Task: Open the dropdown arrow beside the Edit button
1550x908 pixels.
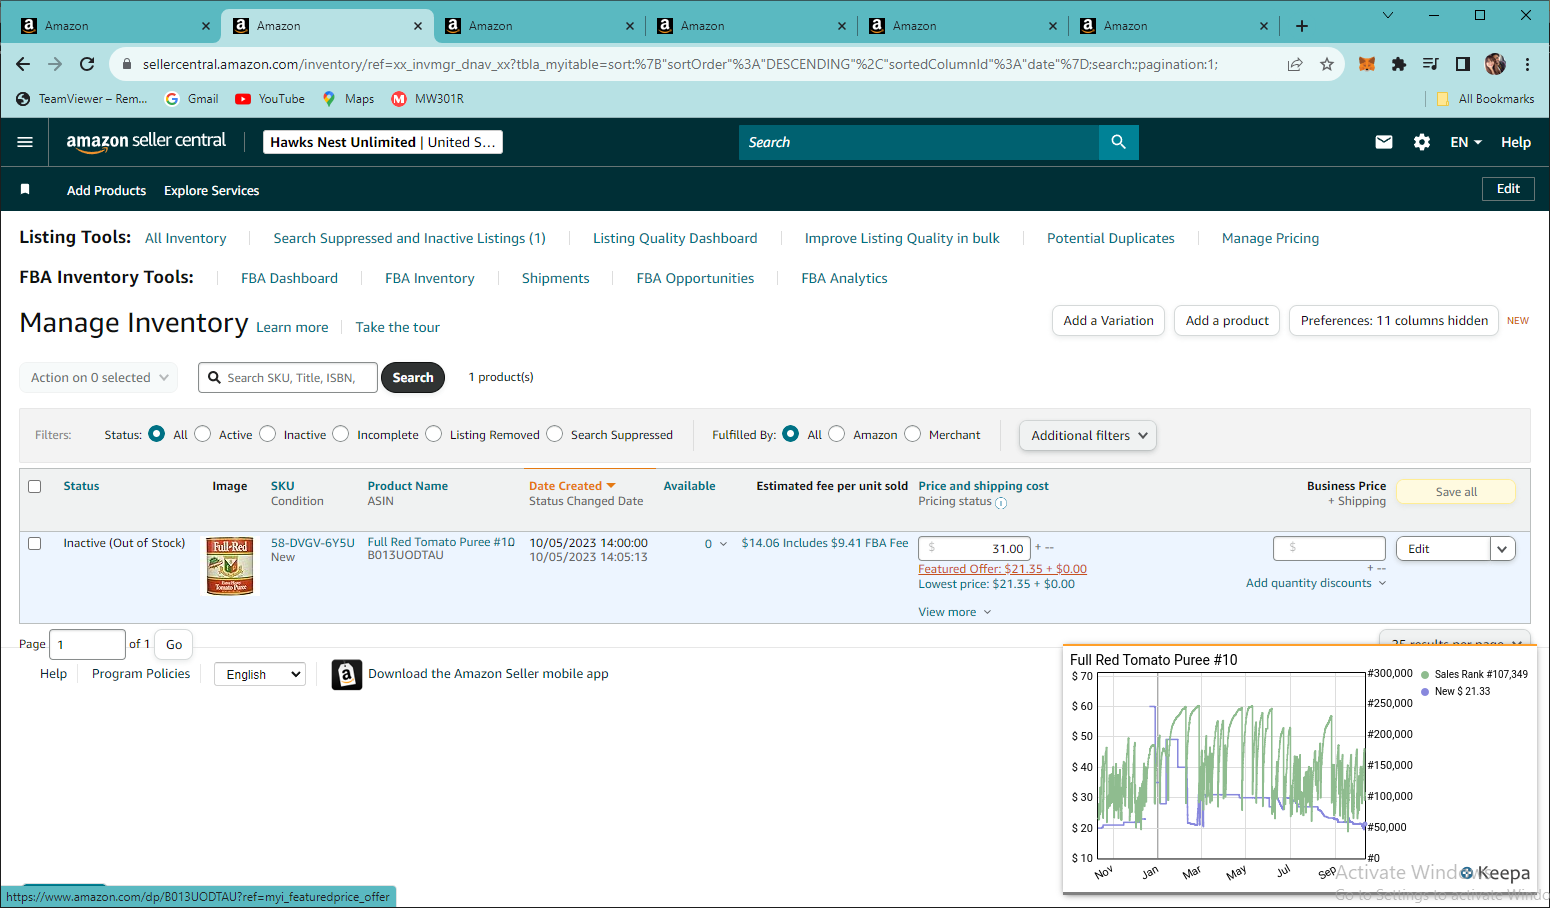Action: [x=1502, y=549]
